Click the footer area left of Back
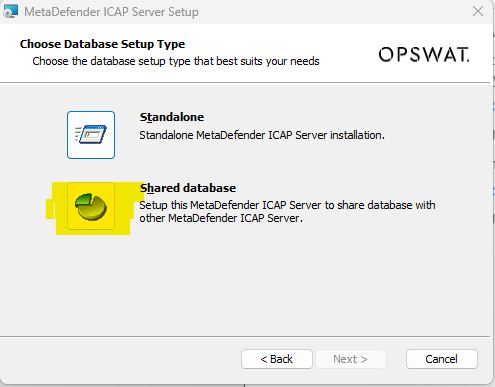 coord(120,359)
